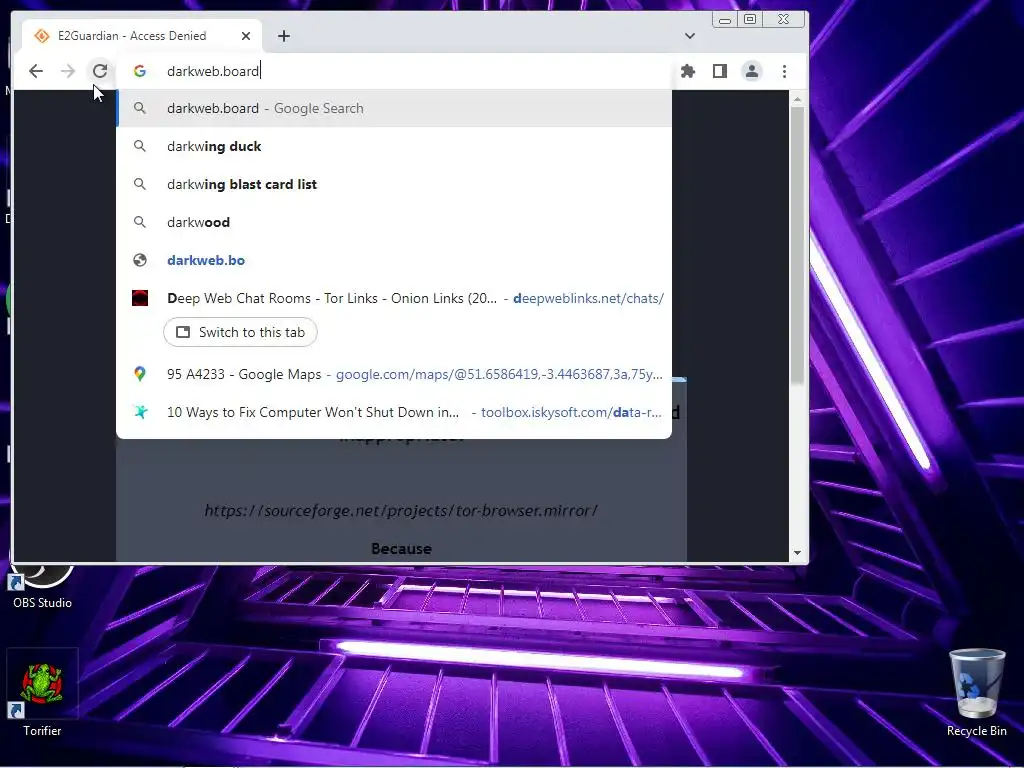Toggle the browser side panel icon

pyautogui.click(x=720, y=71)
